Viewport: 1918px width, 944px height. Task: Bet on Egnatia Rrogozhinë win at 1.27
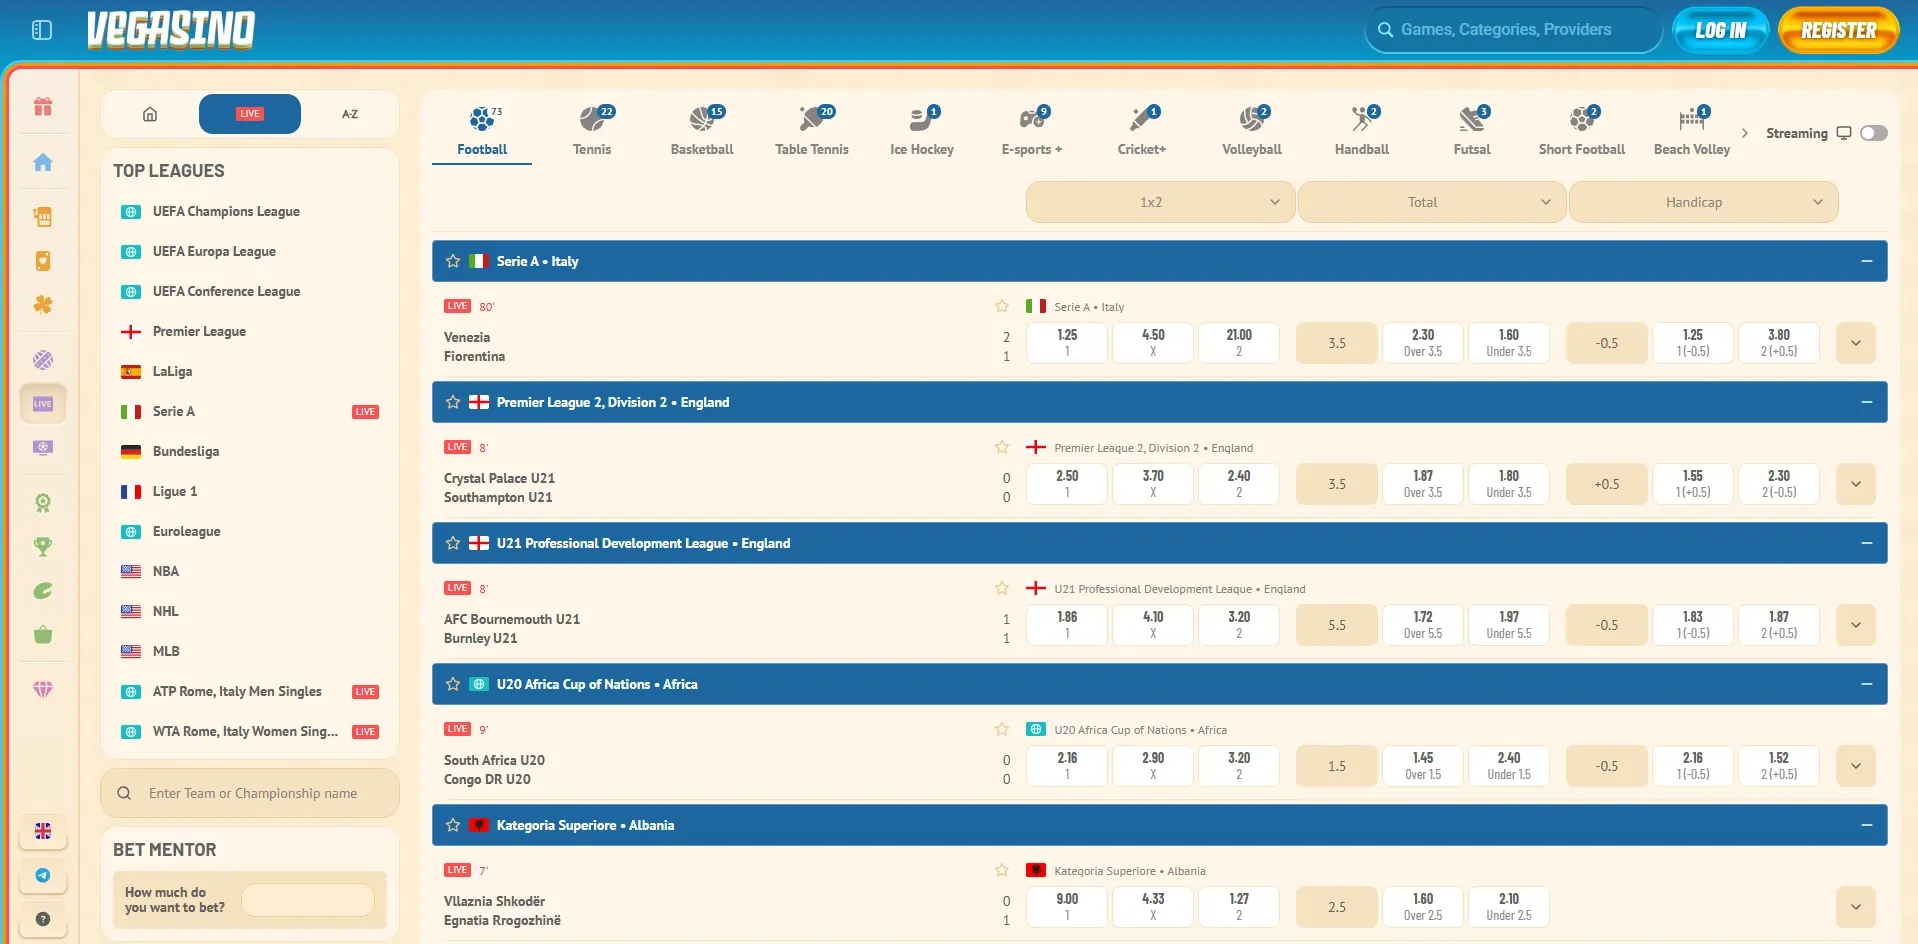point(1239,907)
